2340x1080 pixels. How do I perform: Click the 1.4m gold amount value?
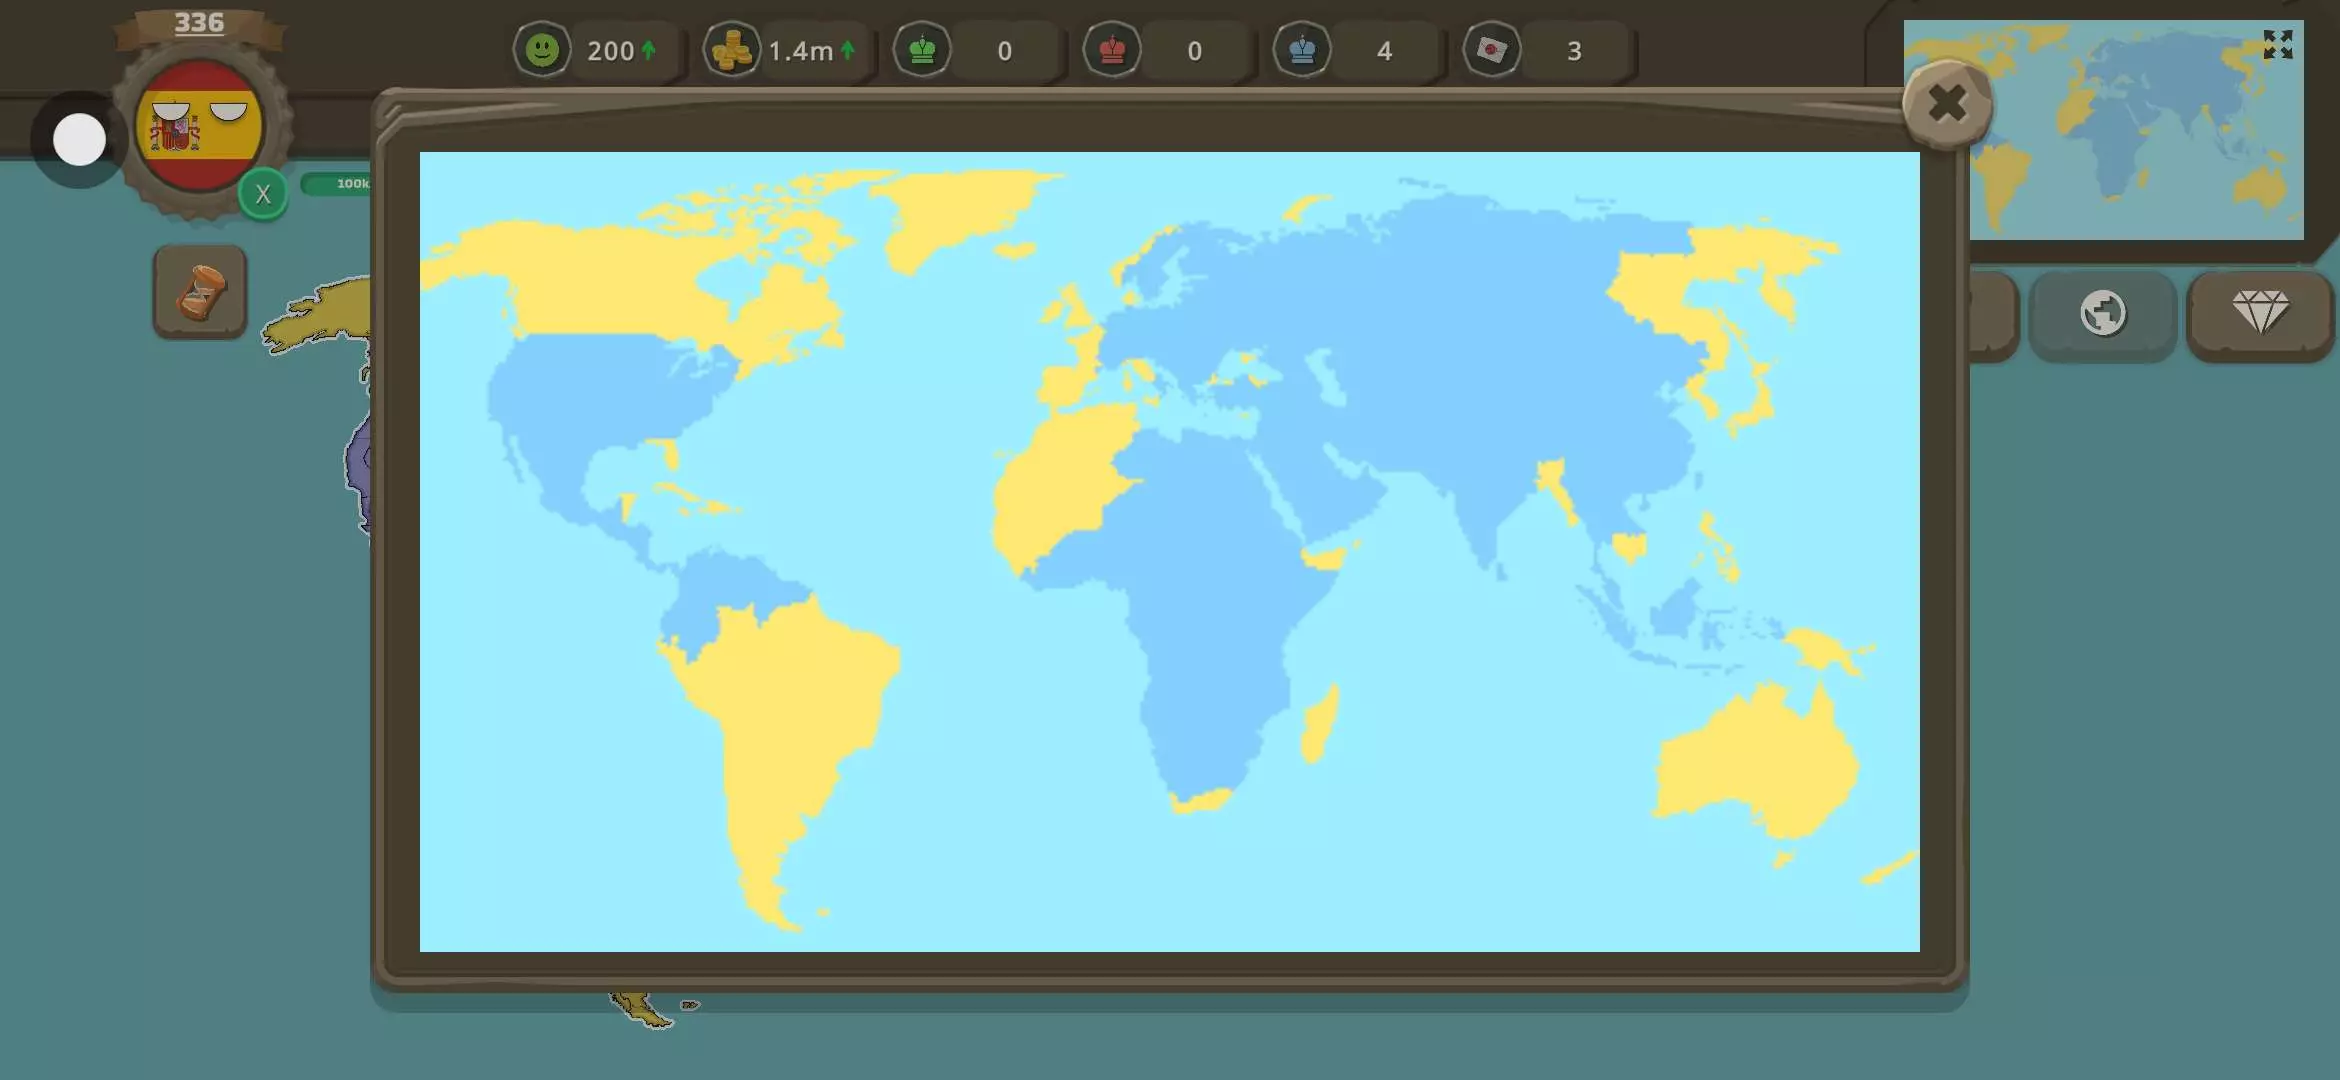[x=800, y=51]
